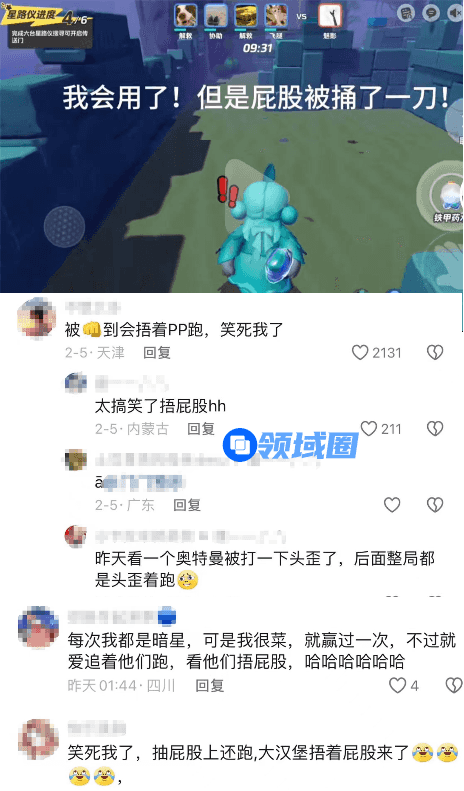The width and height of the screenshot is (464, 791).
Task: Open the star-path progress panel
Action: 50,28
